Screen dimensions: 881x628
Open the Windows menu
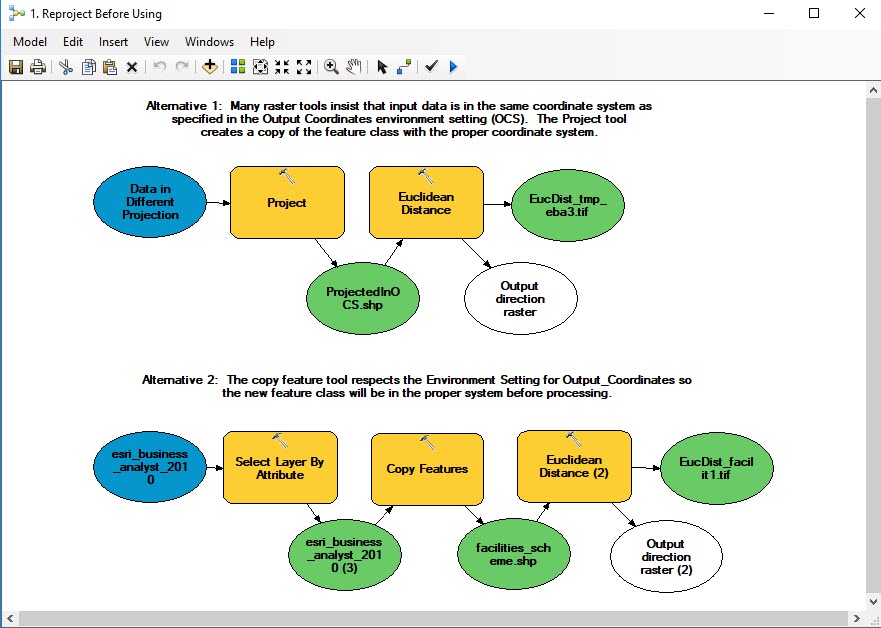tap(209, 42)
